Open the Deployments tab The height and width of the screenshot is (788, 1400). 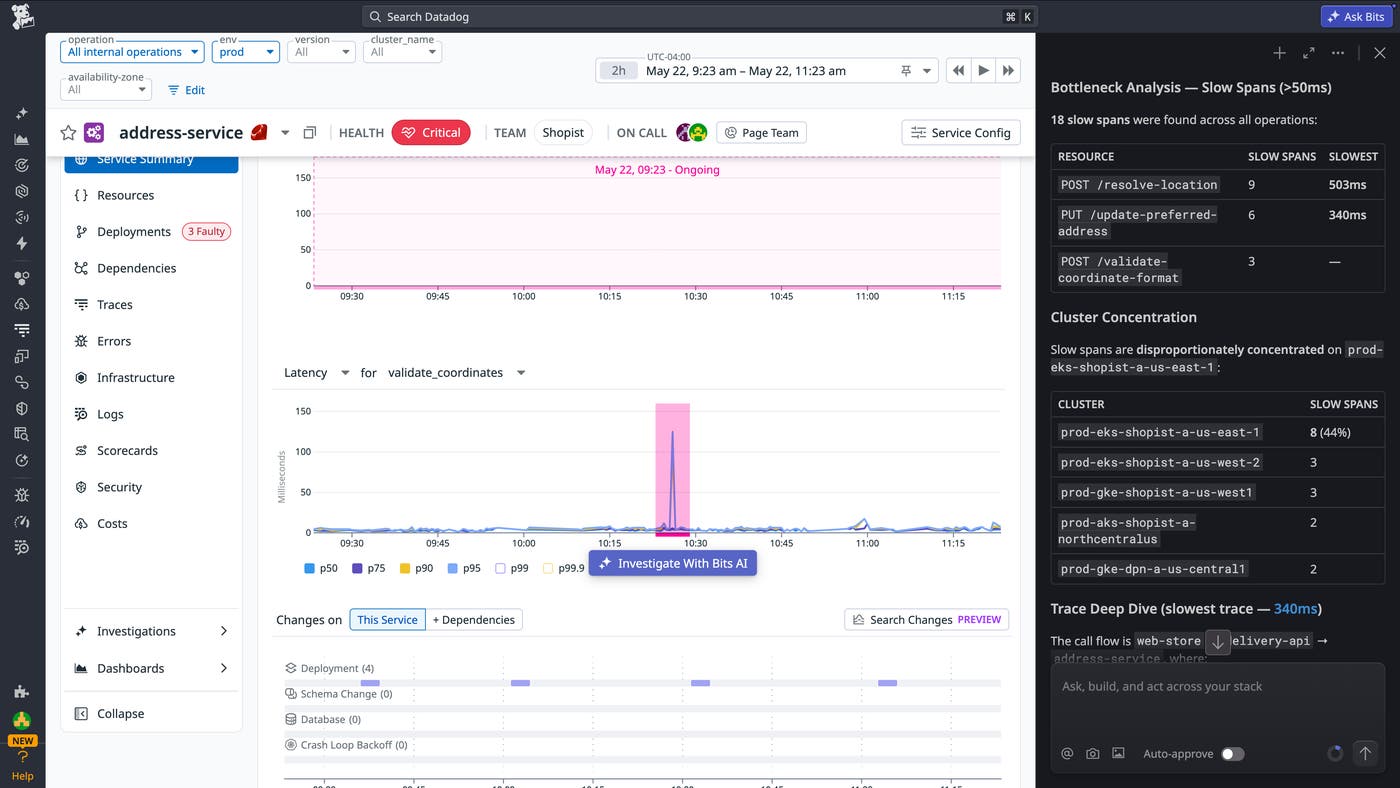[x=152, y=231]
